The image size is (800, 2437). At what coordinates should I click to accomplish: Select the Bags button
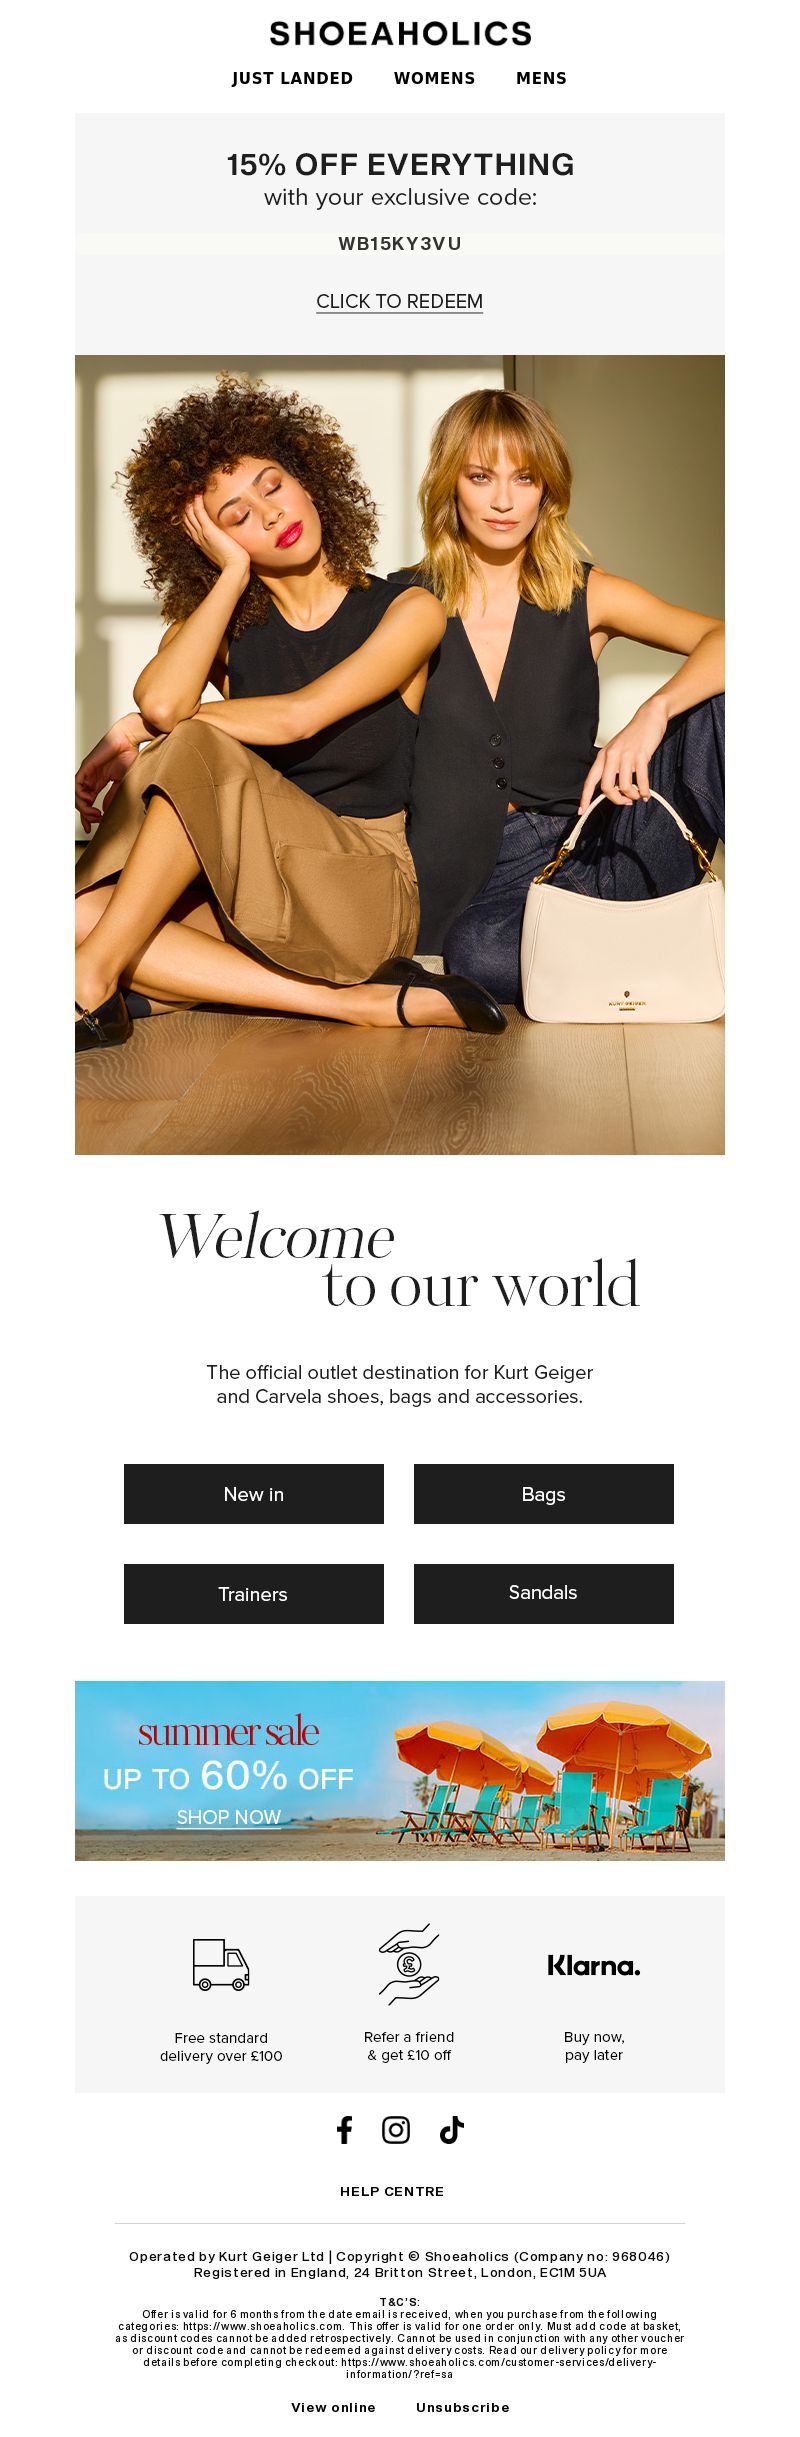point(544,1494)
